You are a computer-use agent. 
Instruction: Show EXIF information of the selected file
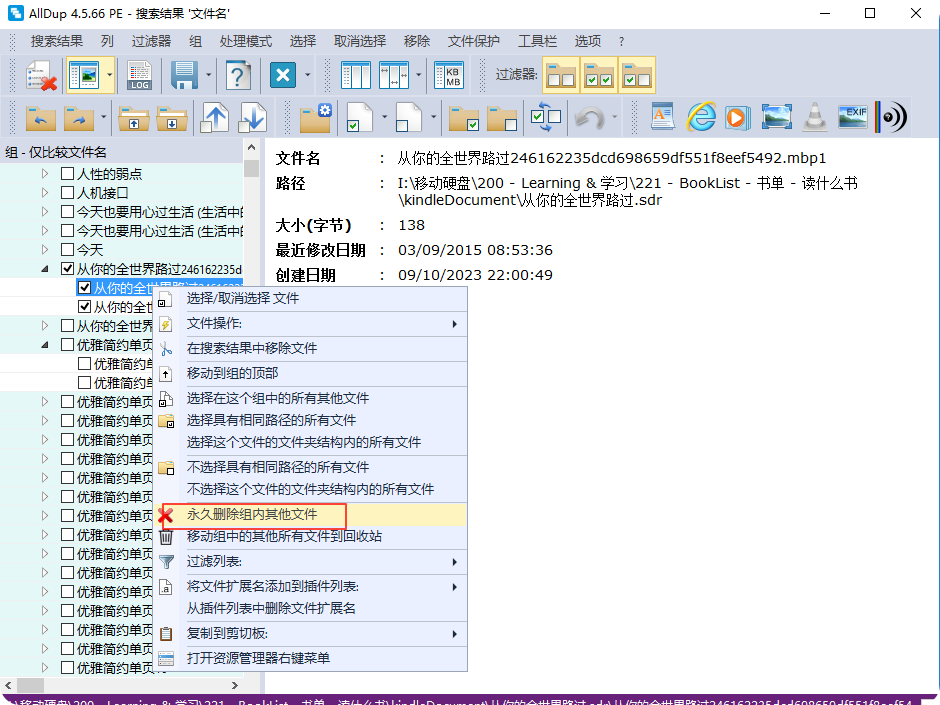tap(852, 117)
